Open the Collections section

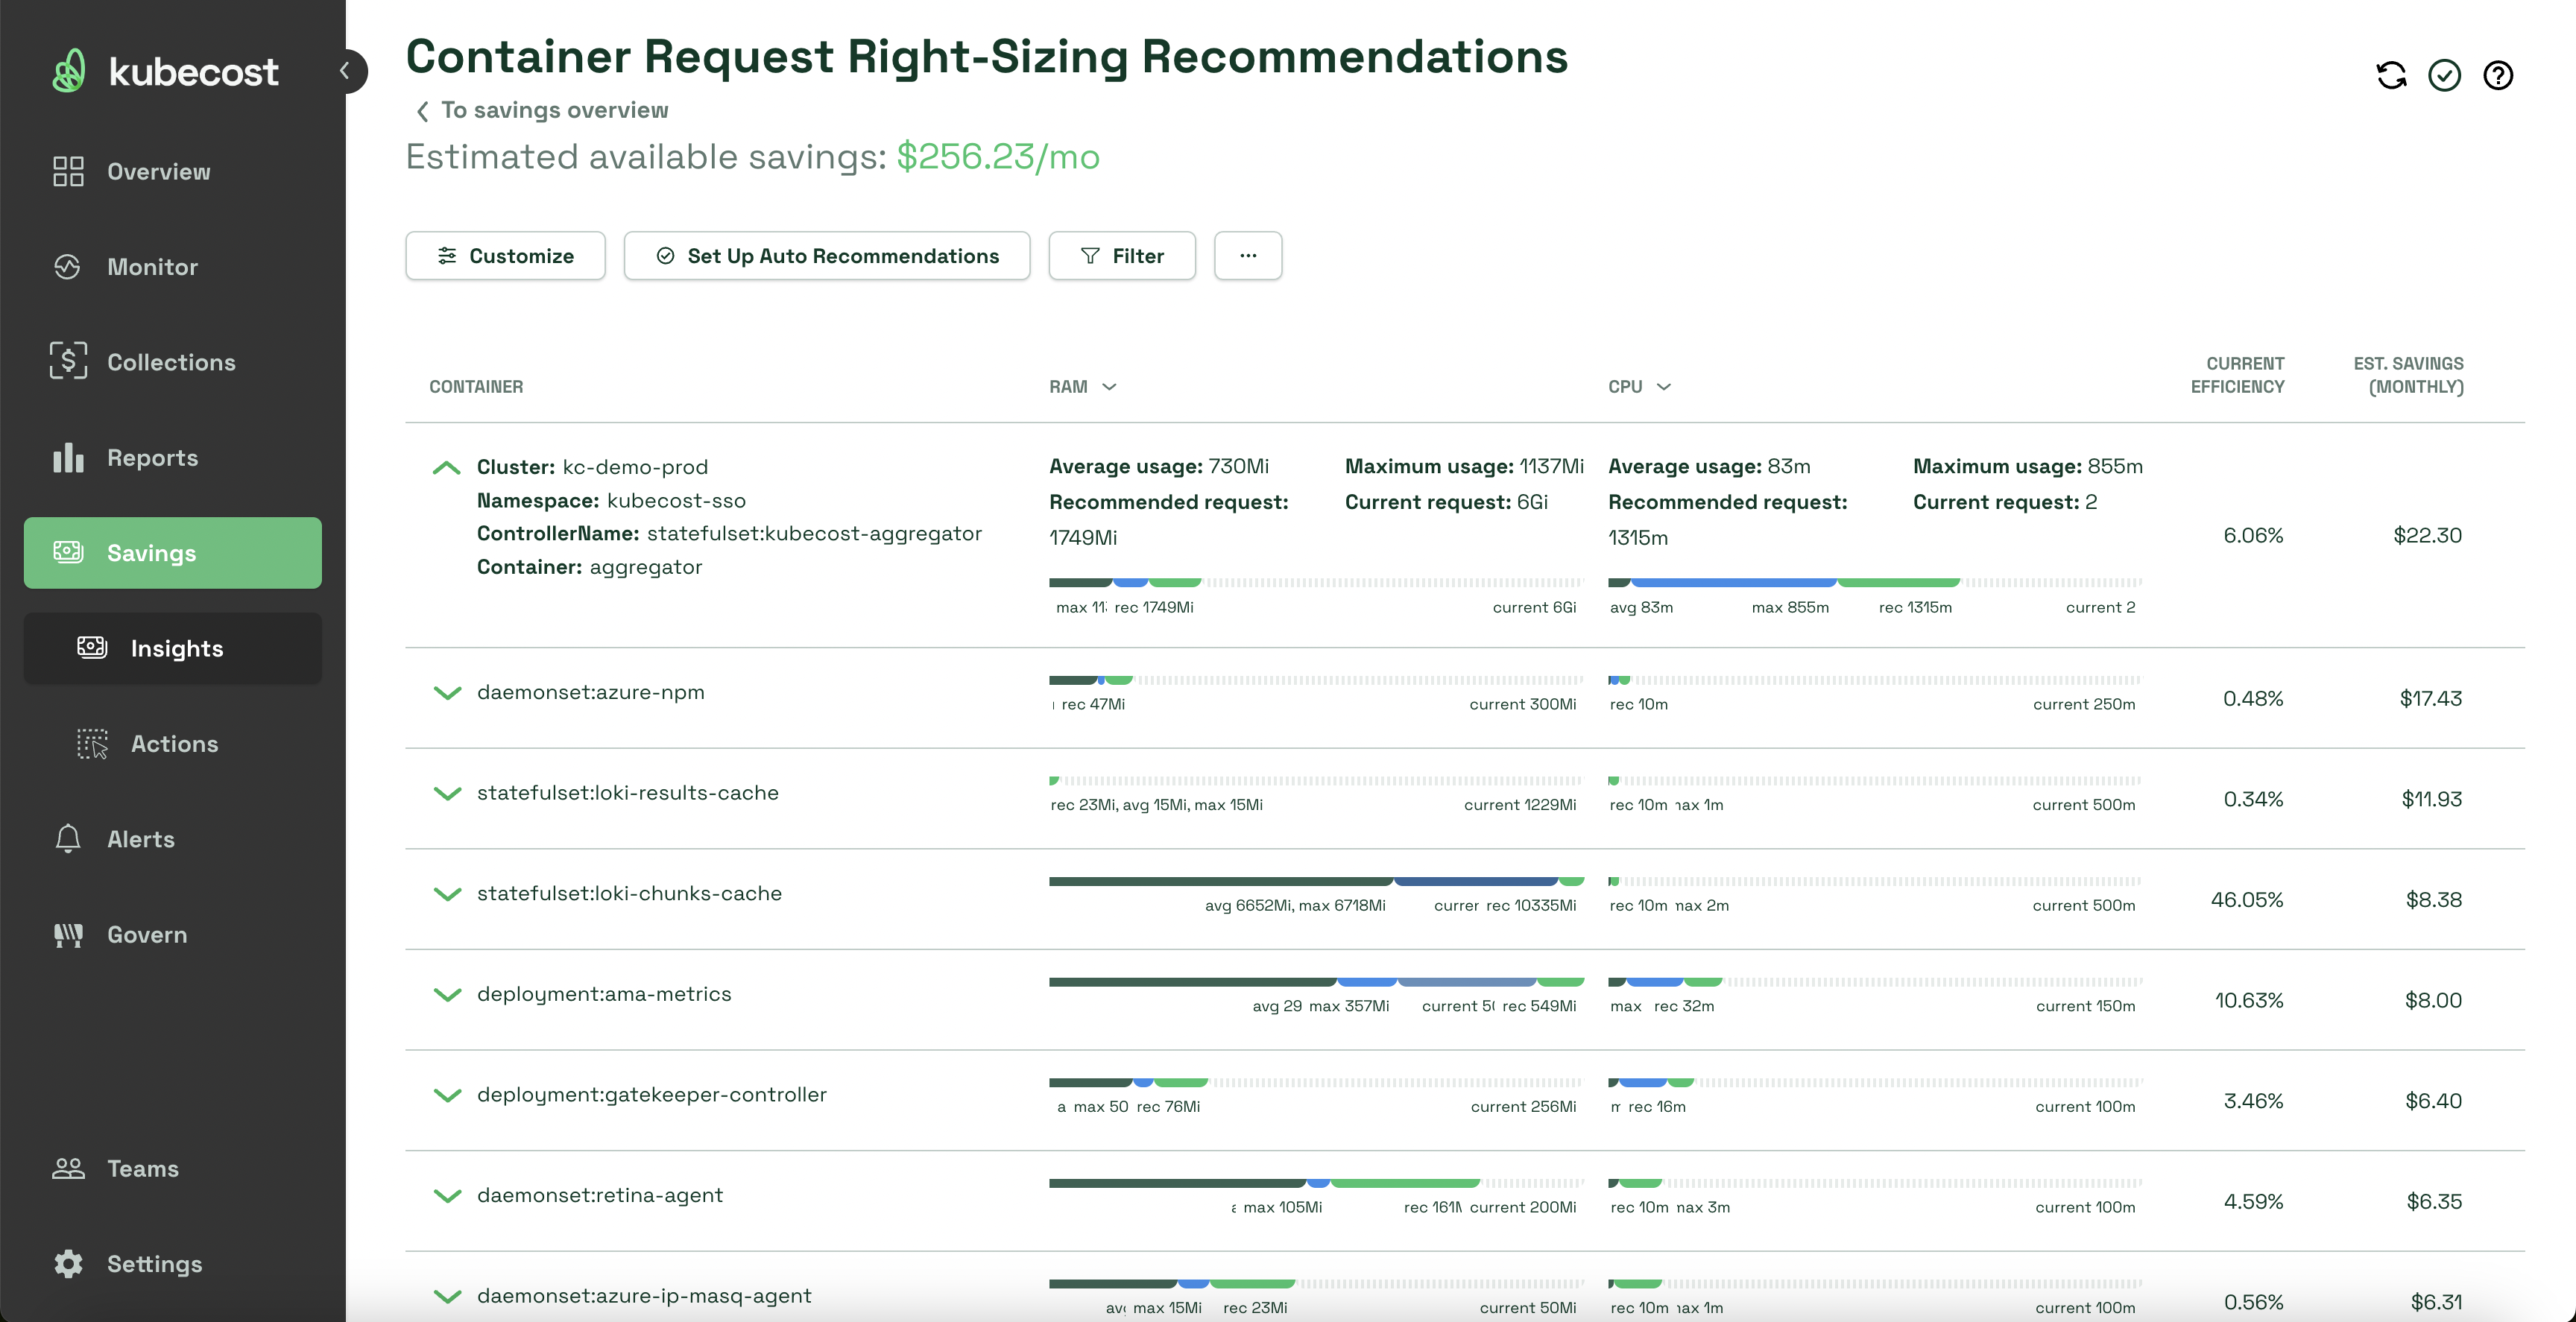click(x=172, y=362)
